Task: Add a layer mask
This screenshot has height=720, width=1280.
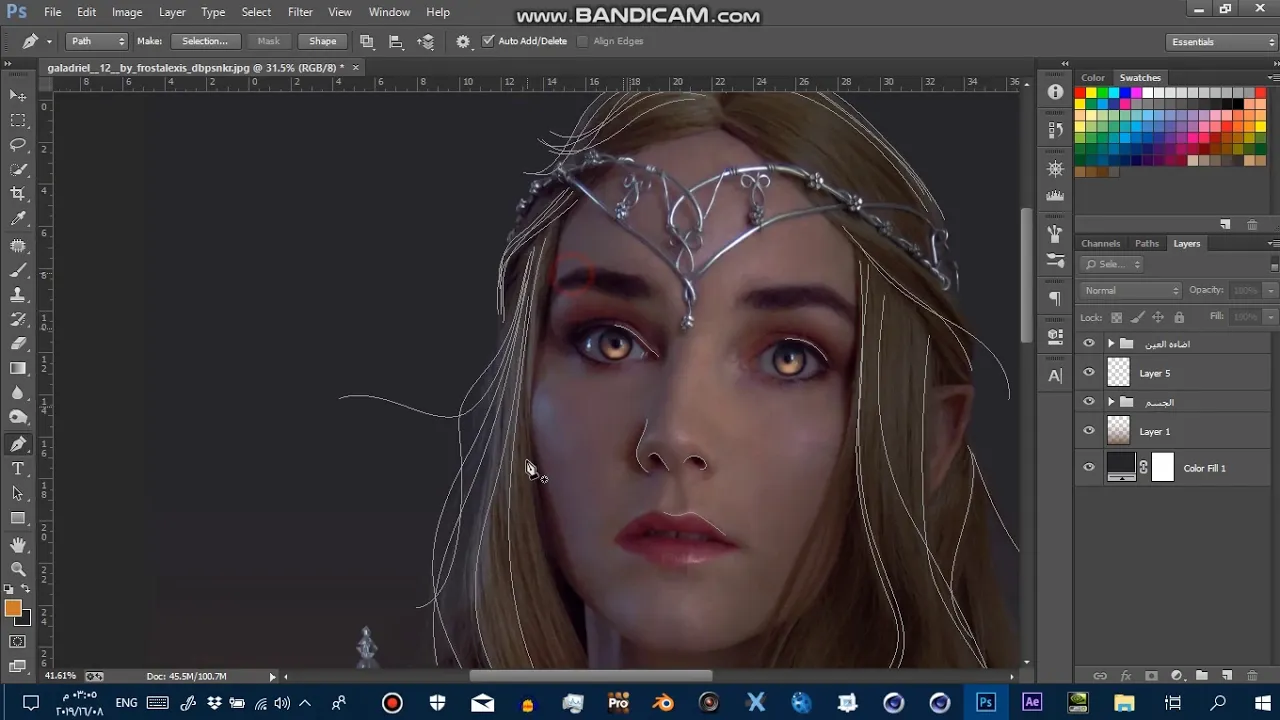Action: coord(1151,676)
